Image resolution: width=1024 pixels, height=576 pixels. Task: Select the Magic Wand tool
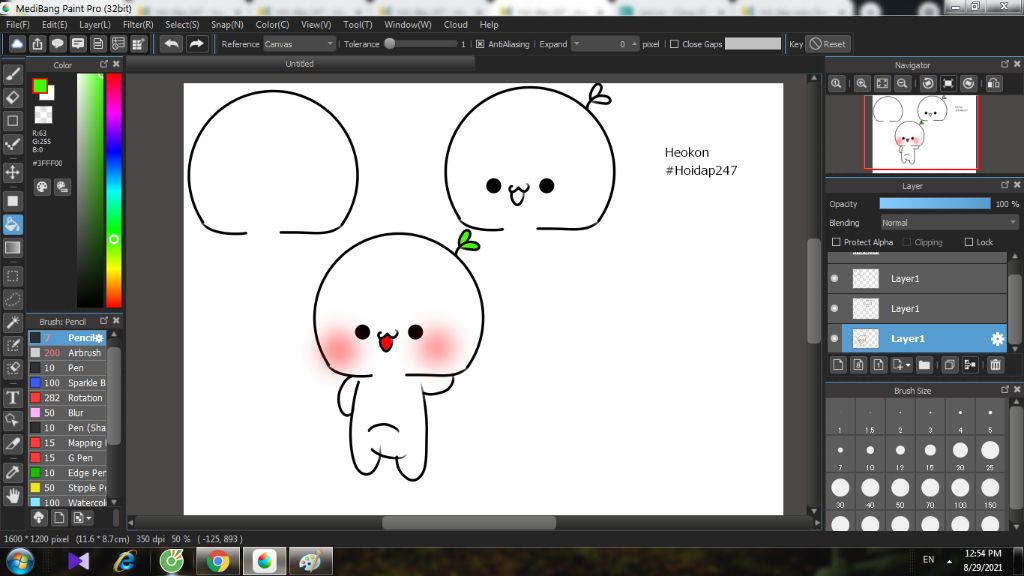[13, 322]
